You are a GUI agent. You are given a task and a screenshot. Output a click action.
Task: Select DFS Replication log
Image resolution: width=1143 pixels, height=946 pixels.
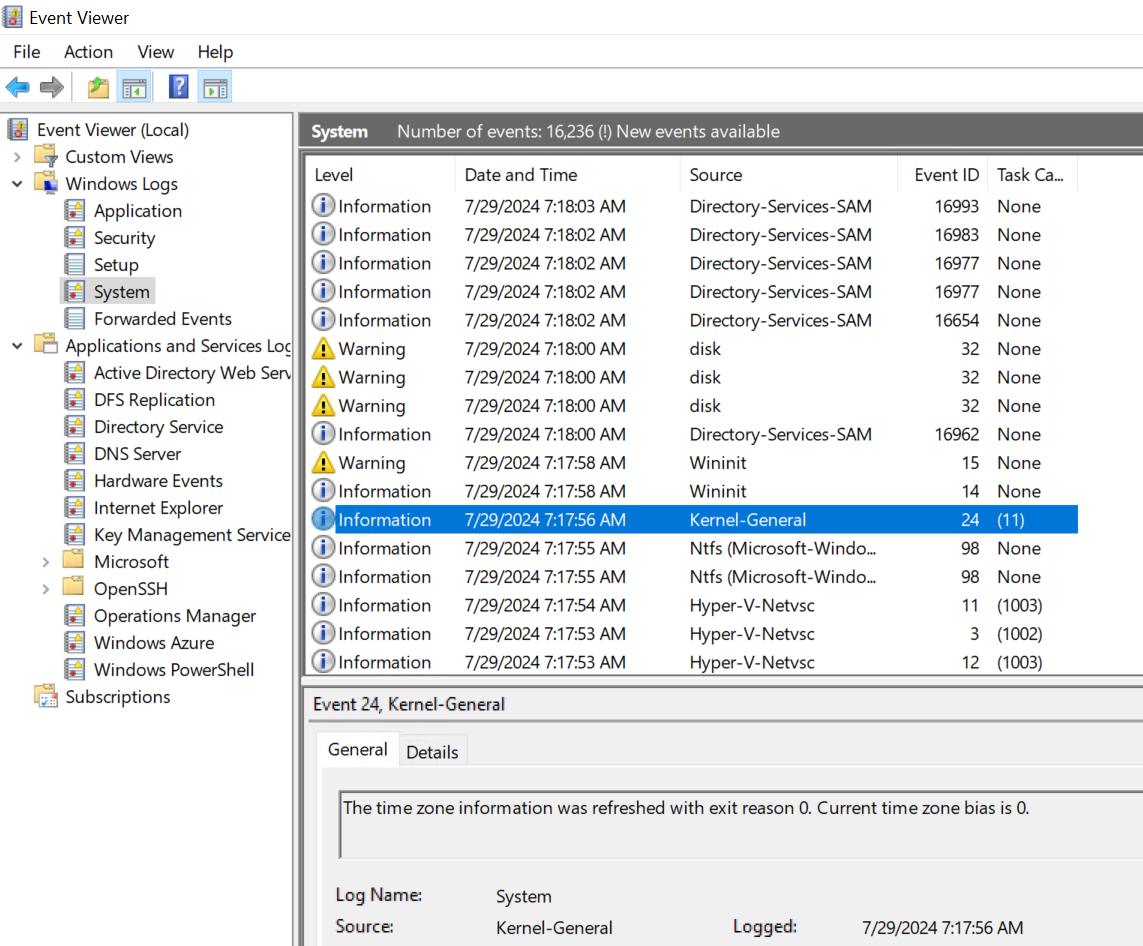point(155,399)
